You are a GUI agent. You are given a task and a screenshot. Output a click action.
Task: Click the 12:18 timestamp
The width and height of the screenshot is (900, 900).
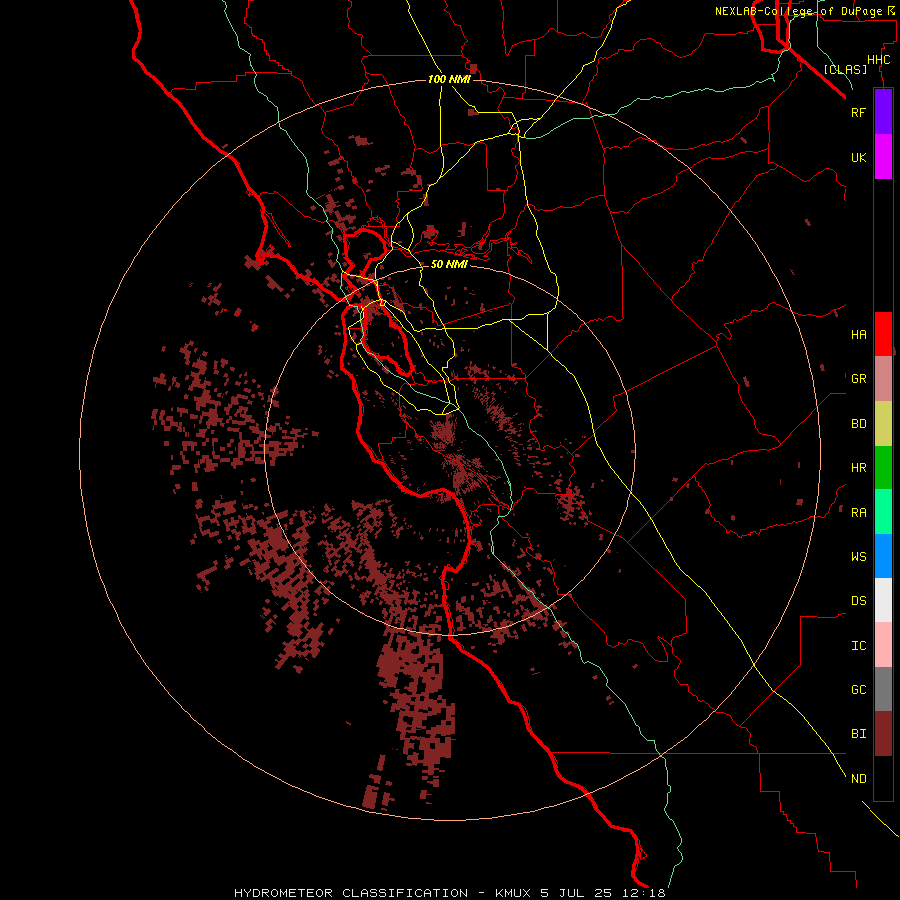click(644, 893)
